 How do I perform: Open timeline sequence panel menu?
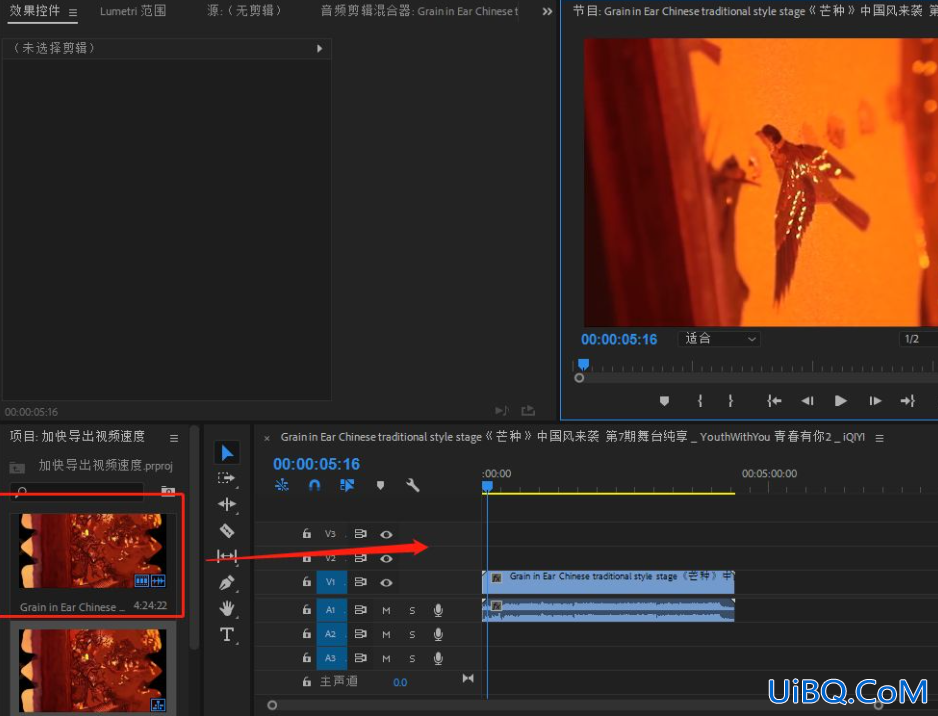tap(879, 438)
